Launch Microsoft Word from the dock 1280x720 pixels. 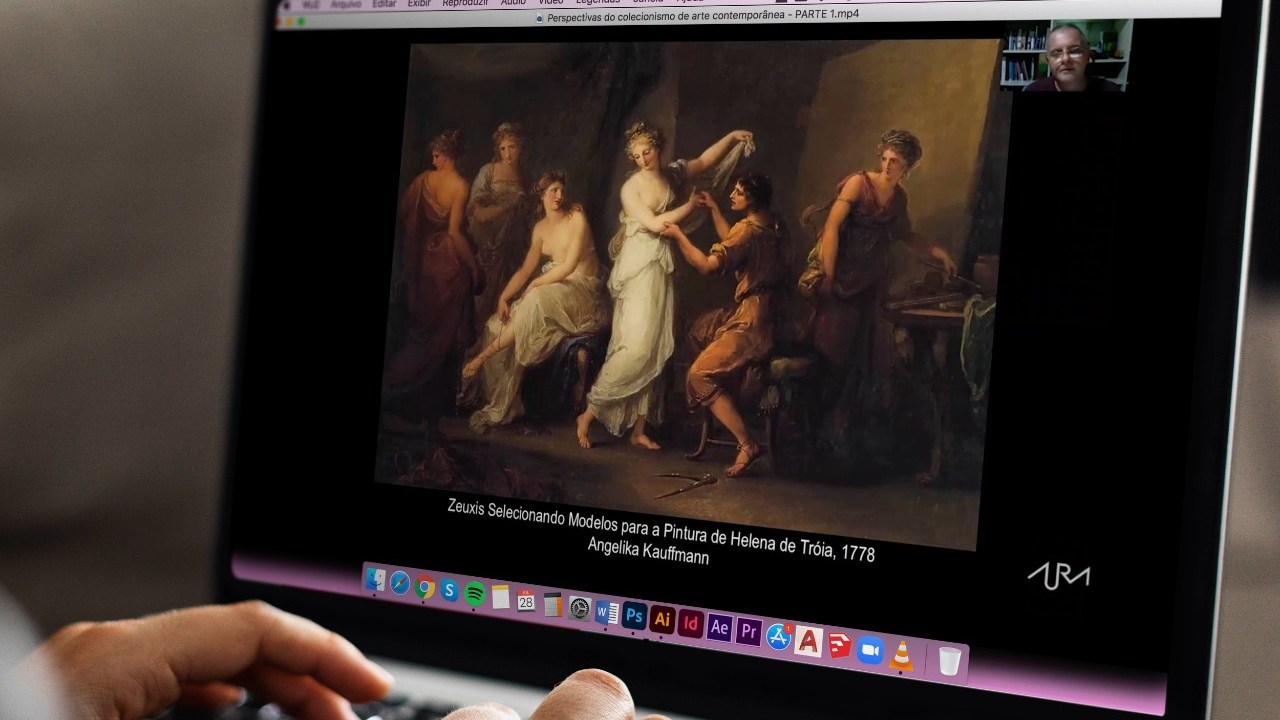606,612
